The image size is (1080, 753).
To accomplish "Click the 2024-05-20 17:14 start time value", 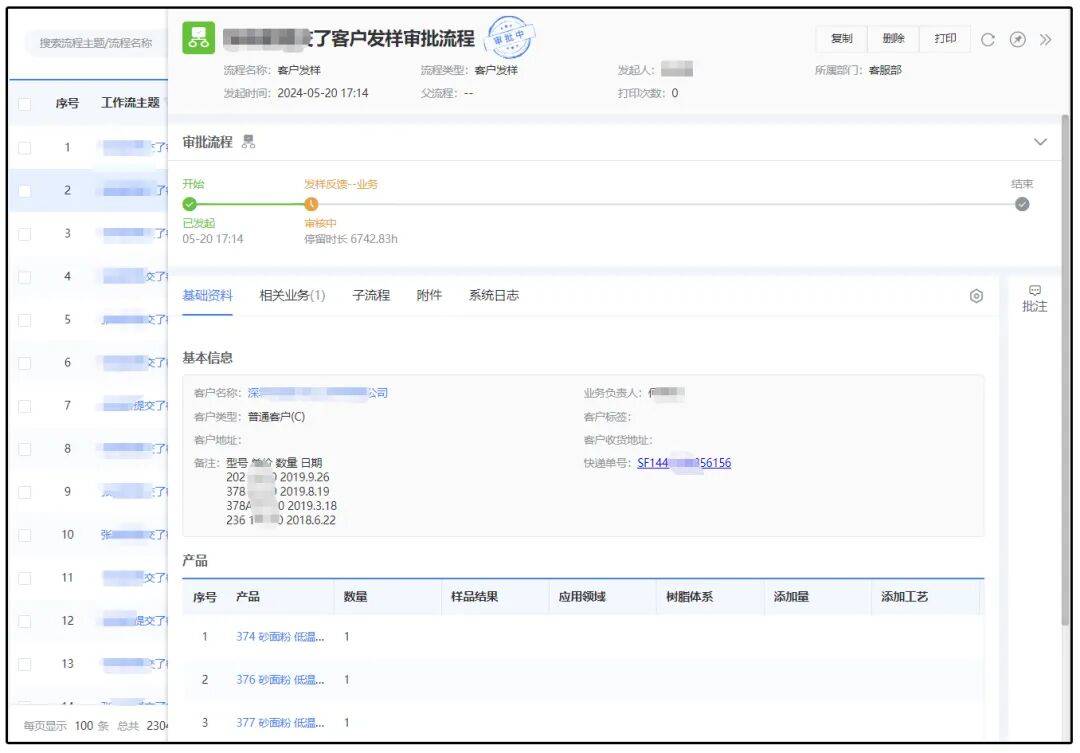I will (322, 93).
